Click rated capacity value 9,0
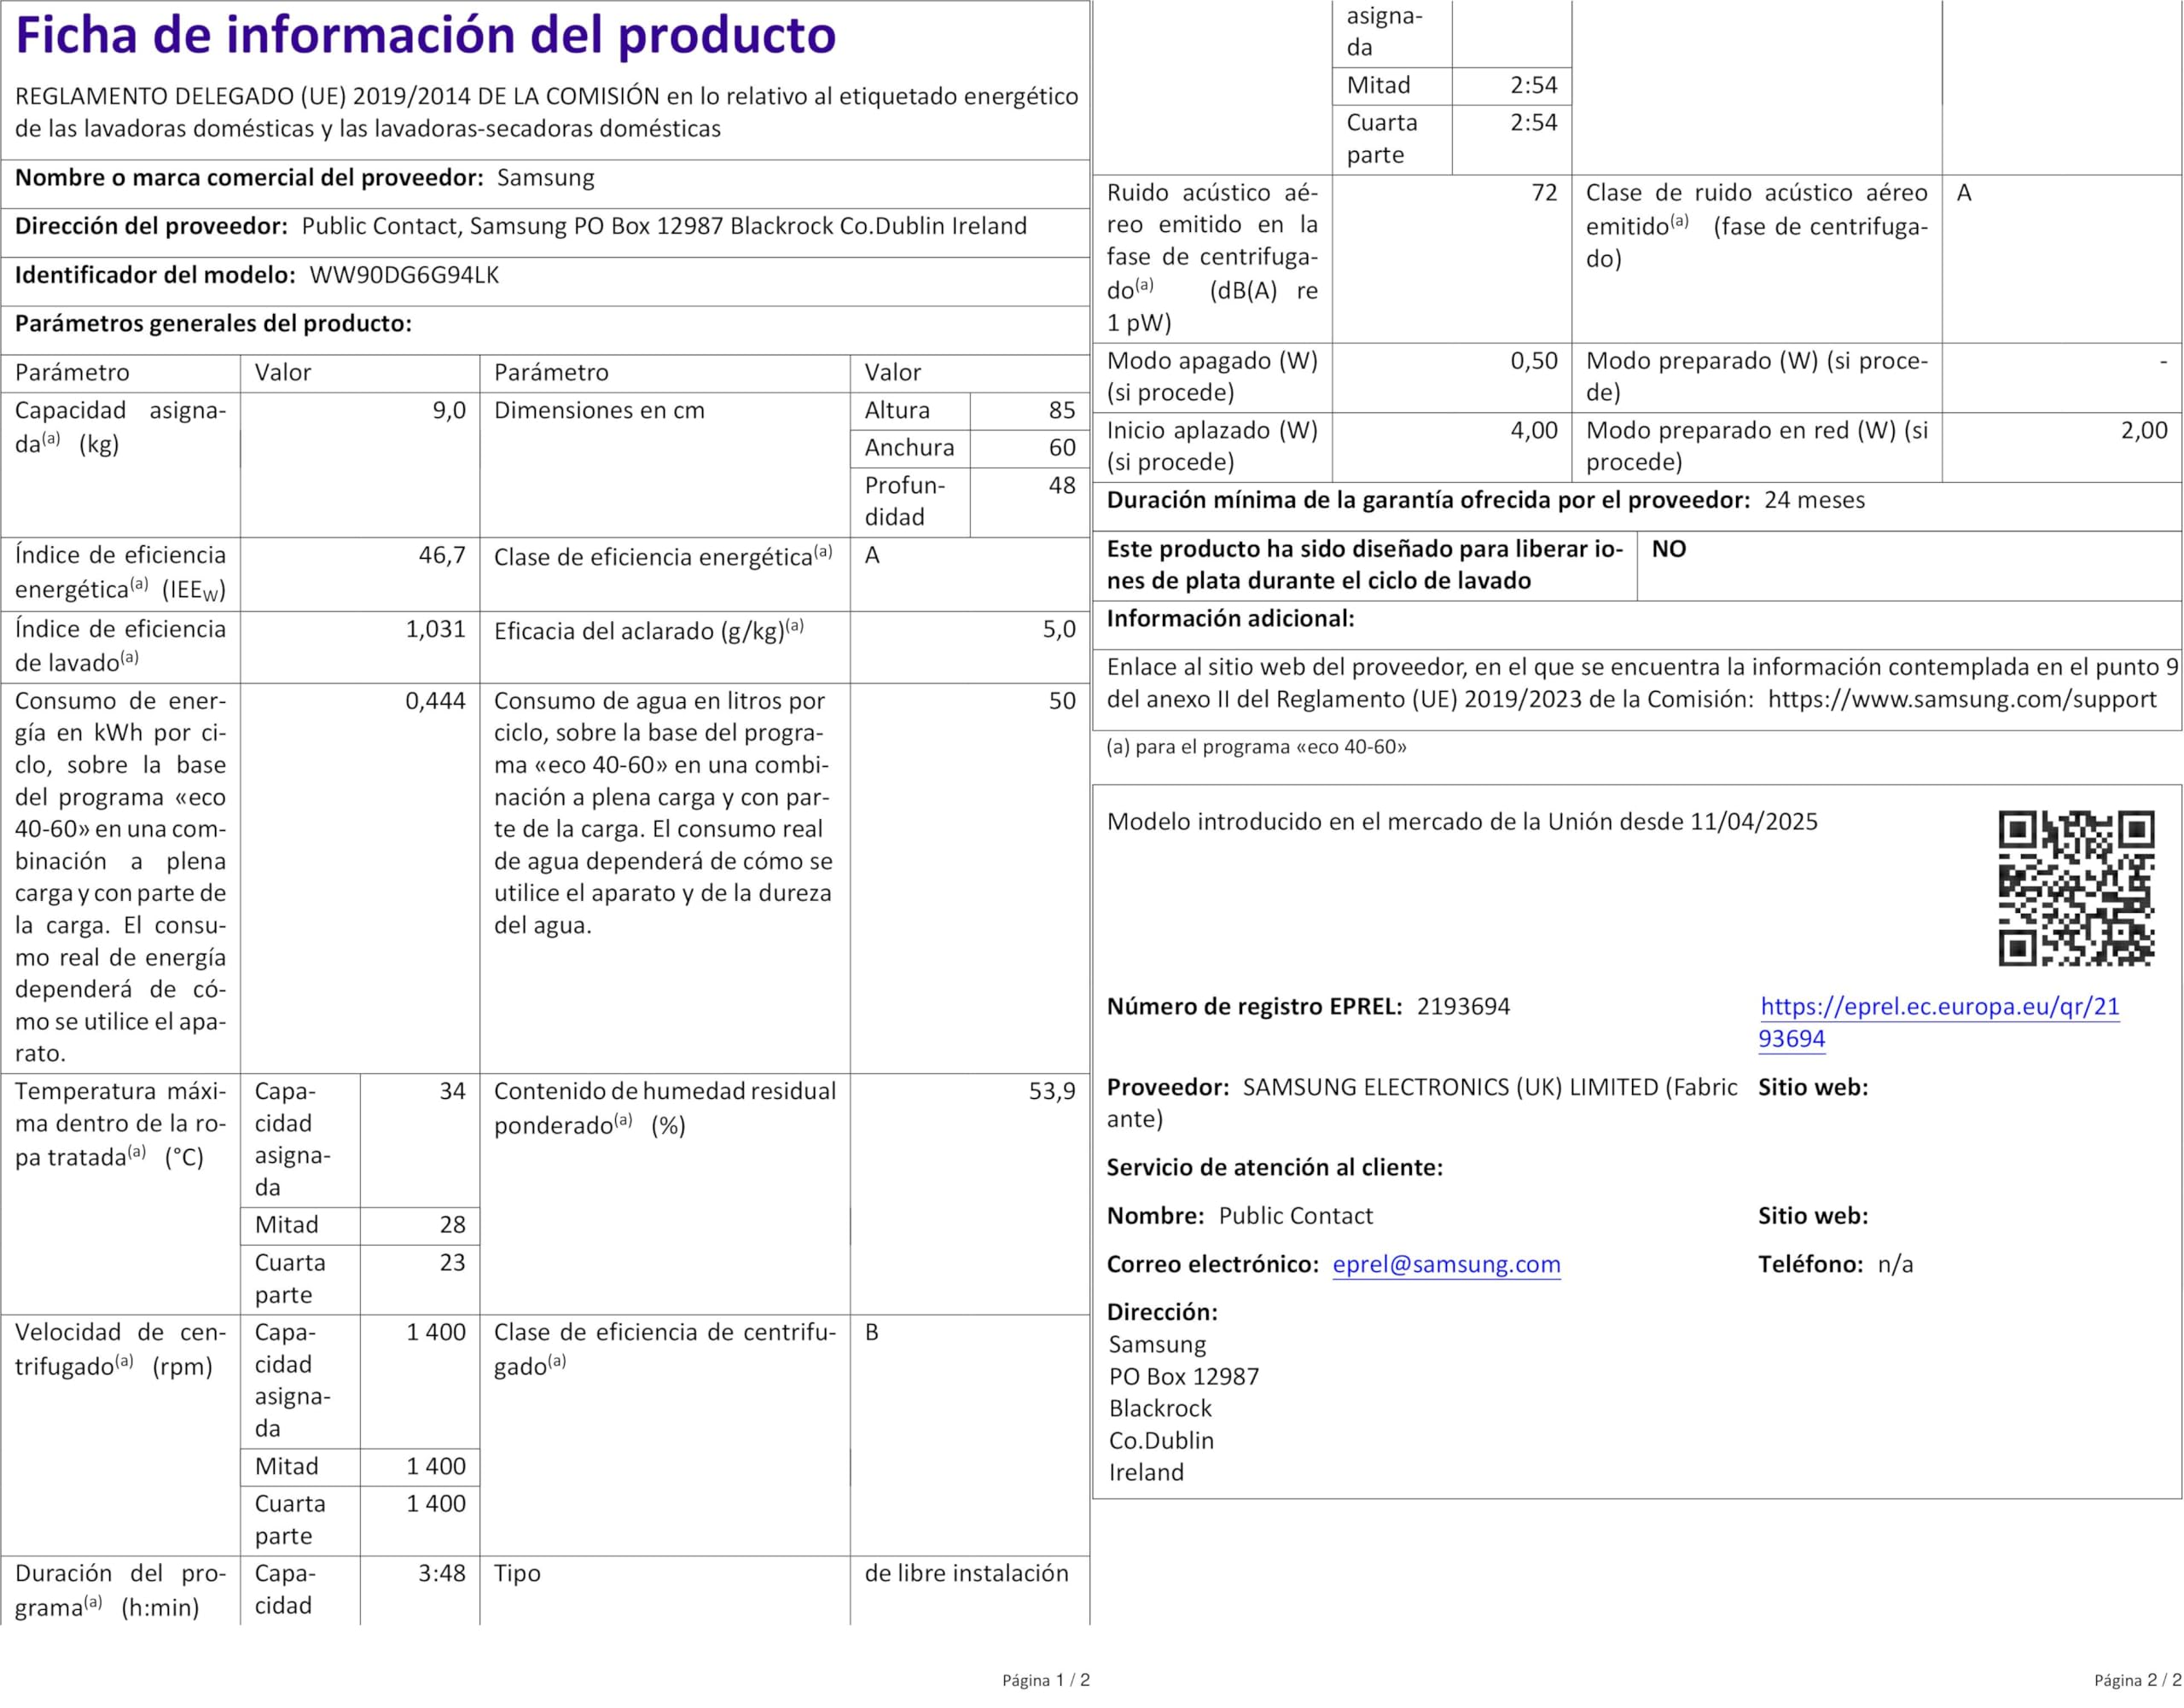The width and height of the screenshot is (2184, 1708). pos(449,410)
